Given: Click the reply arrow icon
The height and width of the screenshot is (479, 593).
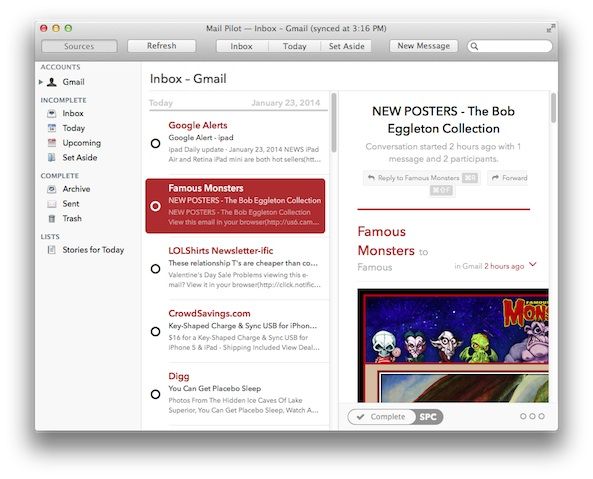Looking at the screenshot, I should [x=371, y=178].
